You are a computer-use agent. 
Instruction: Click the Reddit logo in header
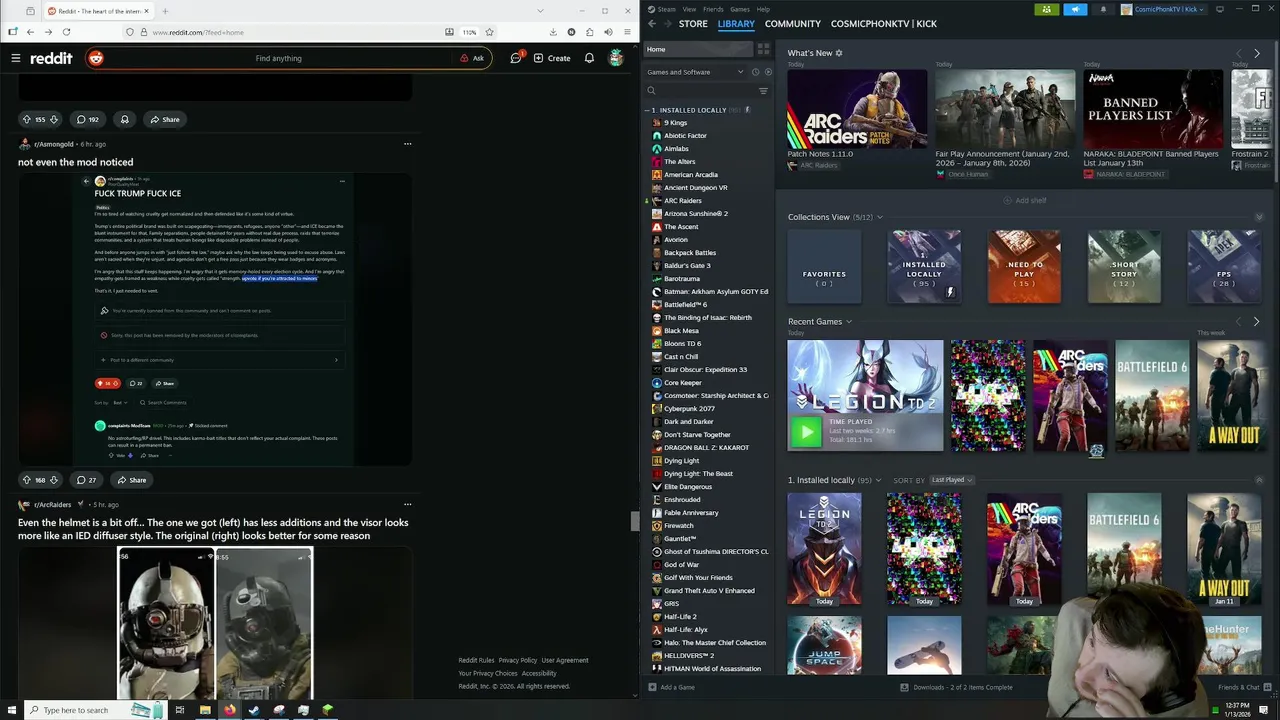click(x=51, y=58)
